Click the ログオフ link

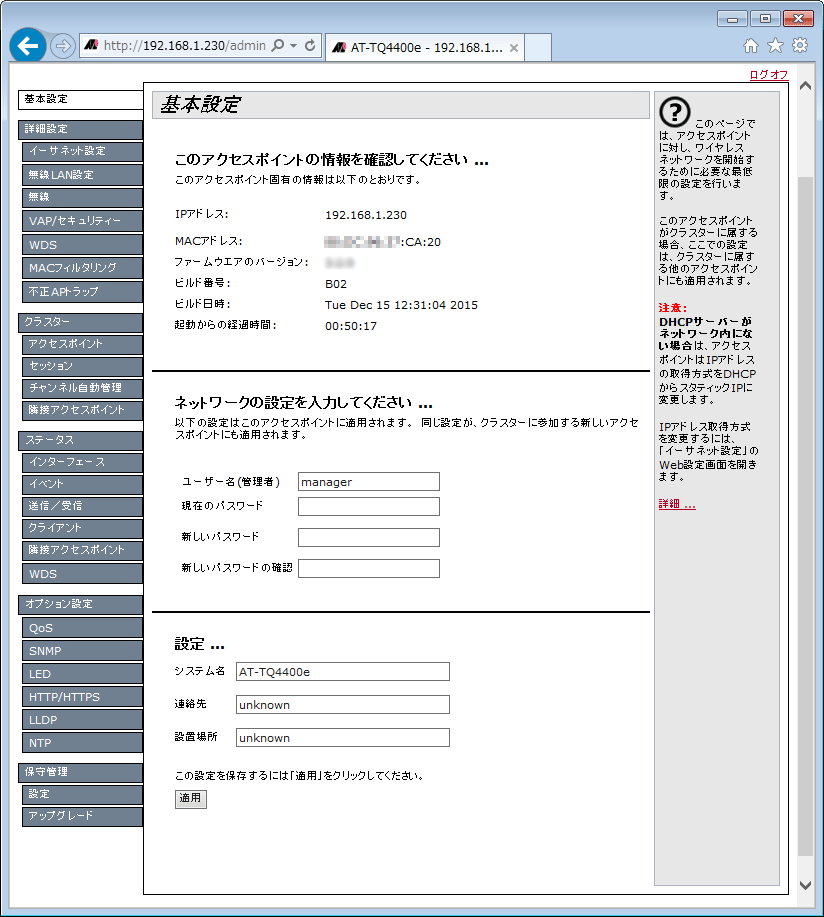768,75
